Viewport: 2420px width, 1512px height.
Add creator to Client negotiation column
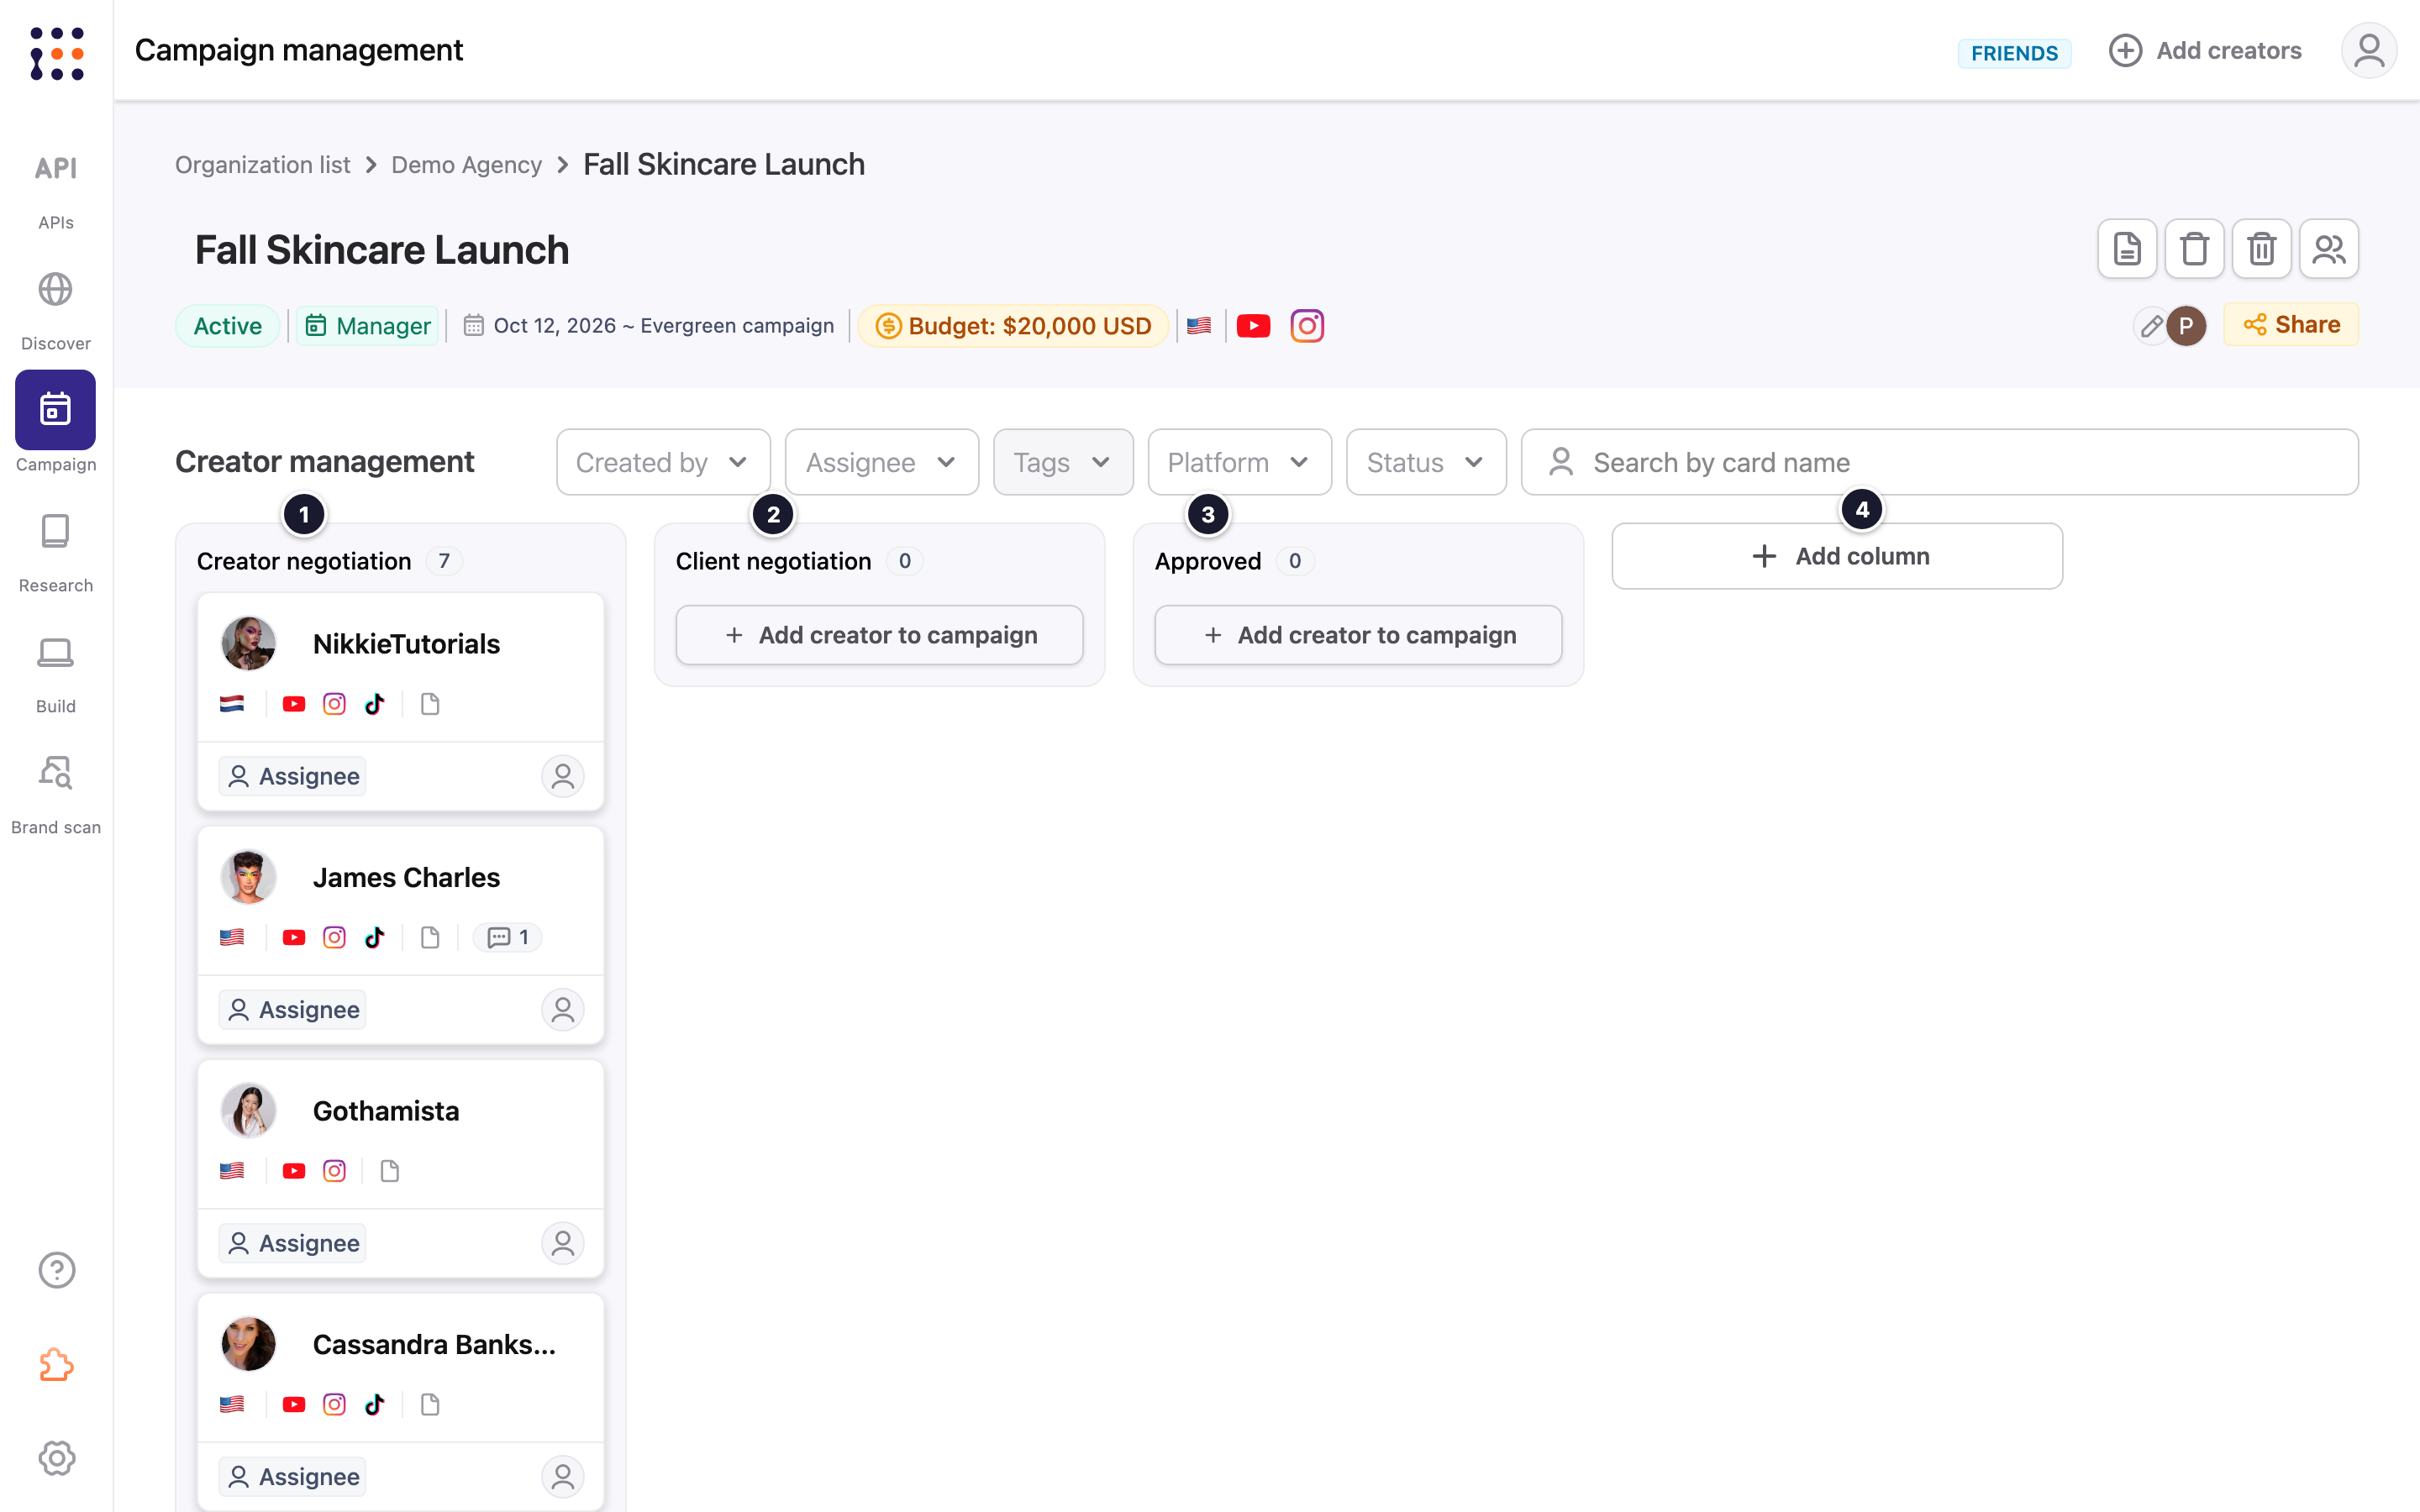(x=879, y=635)
